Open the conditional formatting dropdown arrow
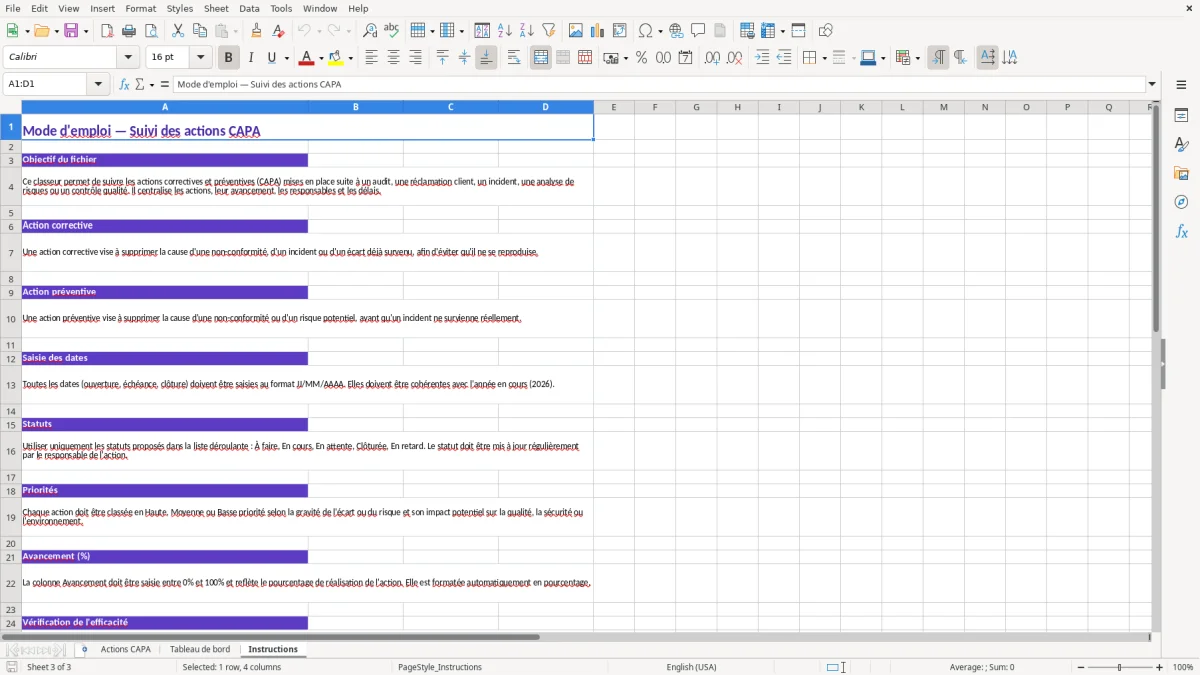Image resolution: width=1200 pixels, height=675 pixels. [x=917, y=58]
